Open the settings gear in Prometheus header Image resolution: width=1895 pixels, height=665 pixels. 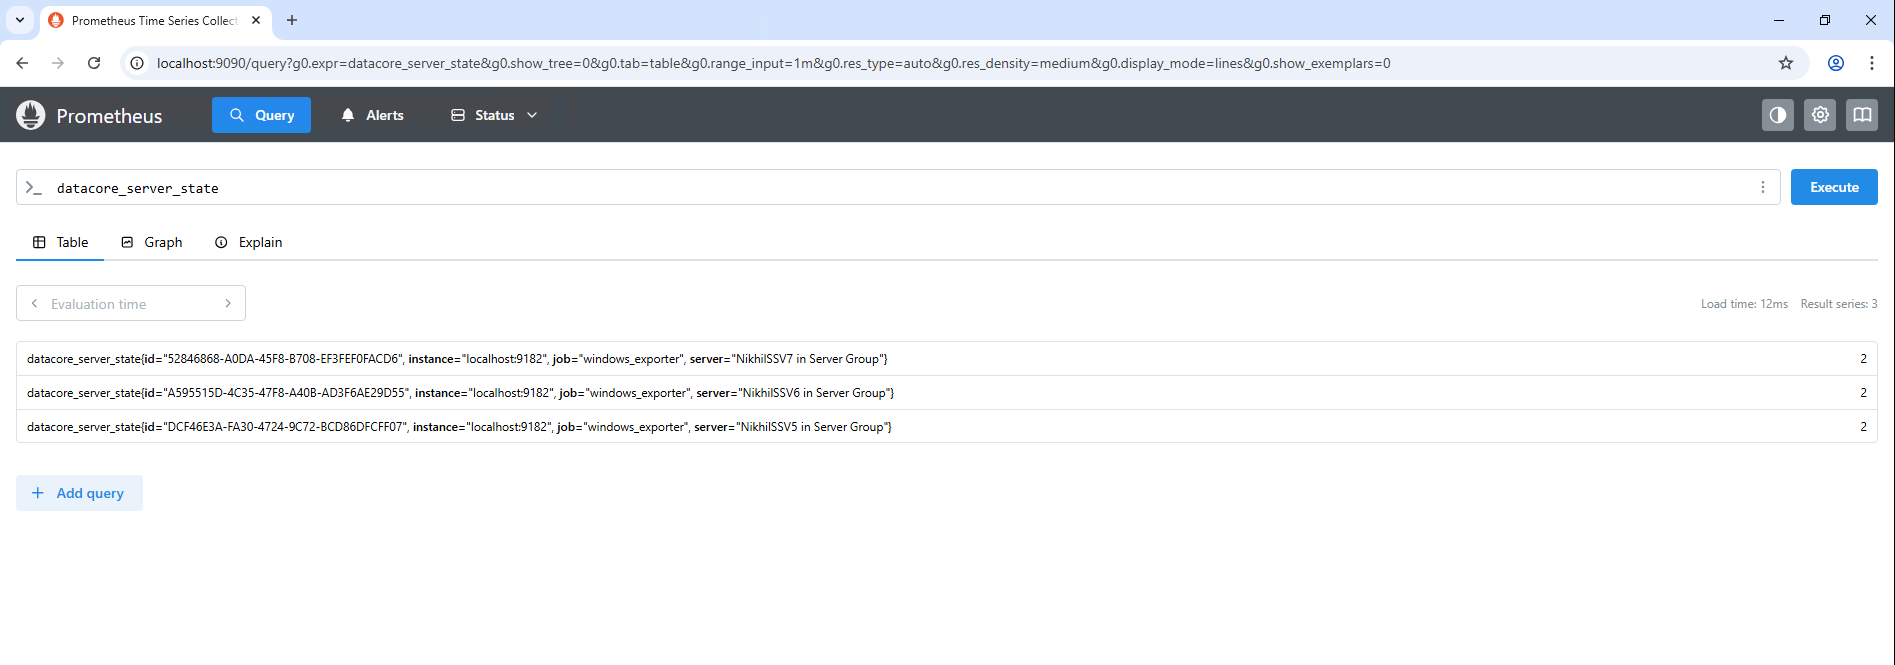coord(1820,115)
